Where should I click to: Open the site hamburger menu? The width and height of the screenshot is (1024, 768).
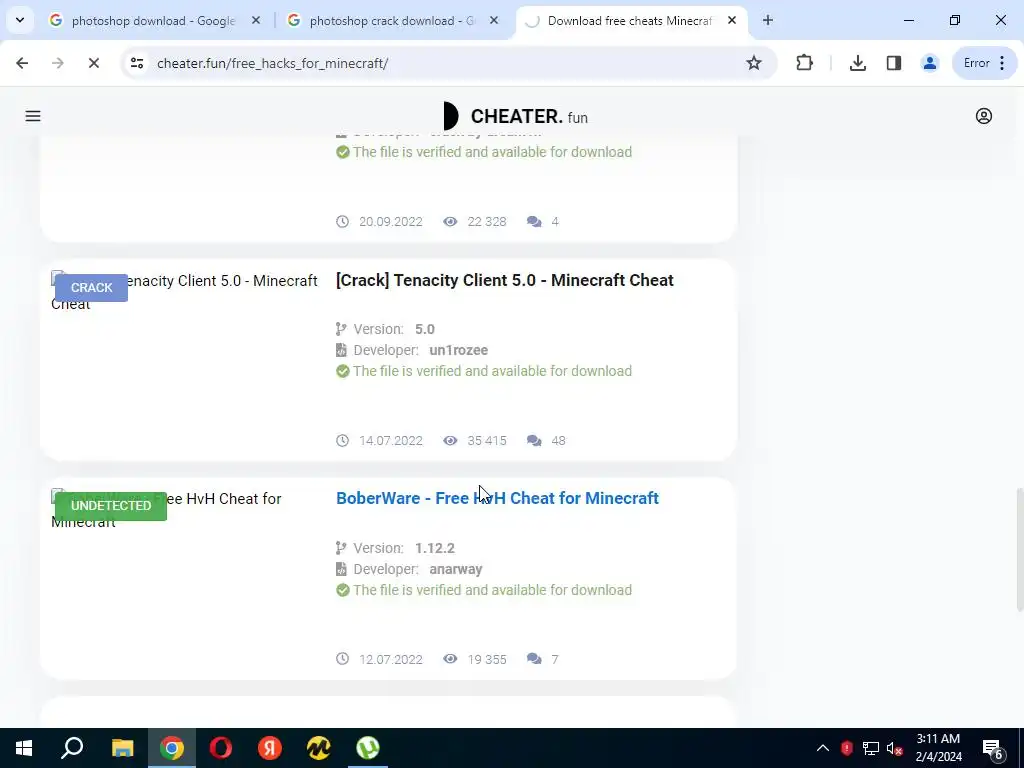33,116
